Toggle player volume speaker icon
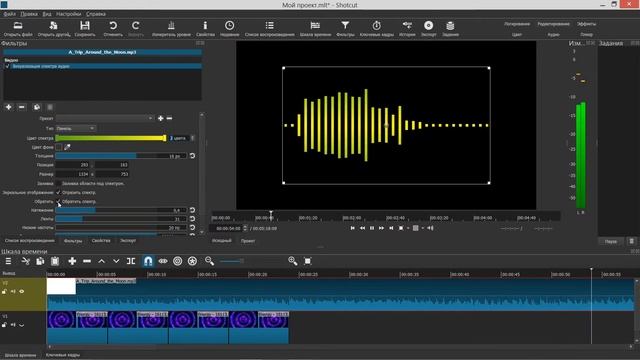This screenshot has height=360, width=640. click(430, 228)
